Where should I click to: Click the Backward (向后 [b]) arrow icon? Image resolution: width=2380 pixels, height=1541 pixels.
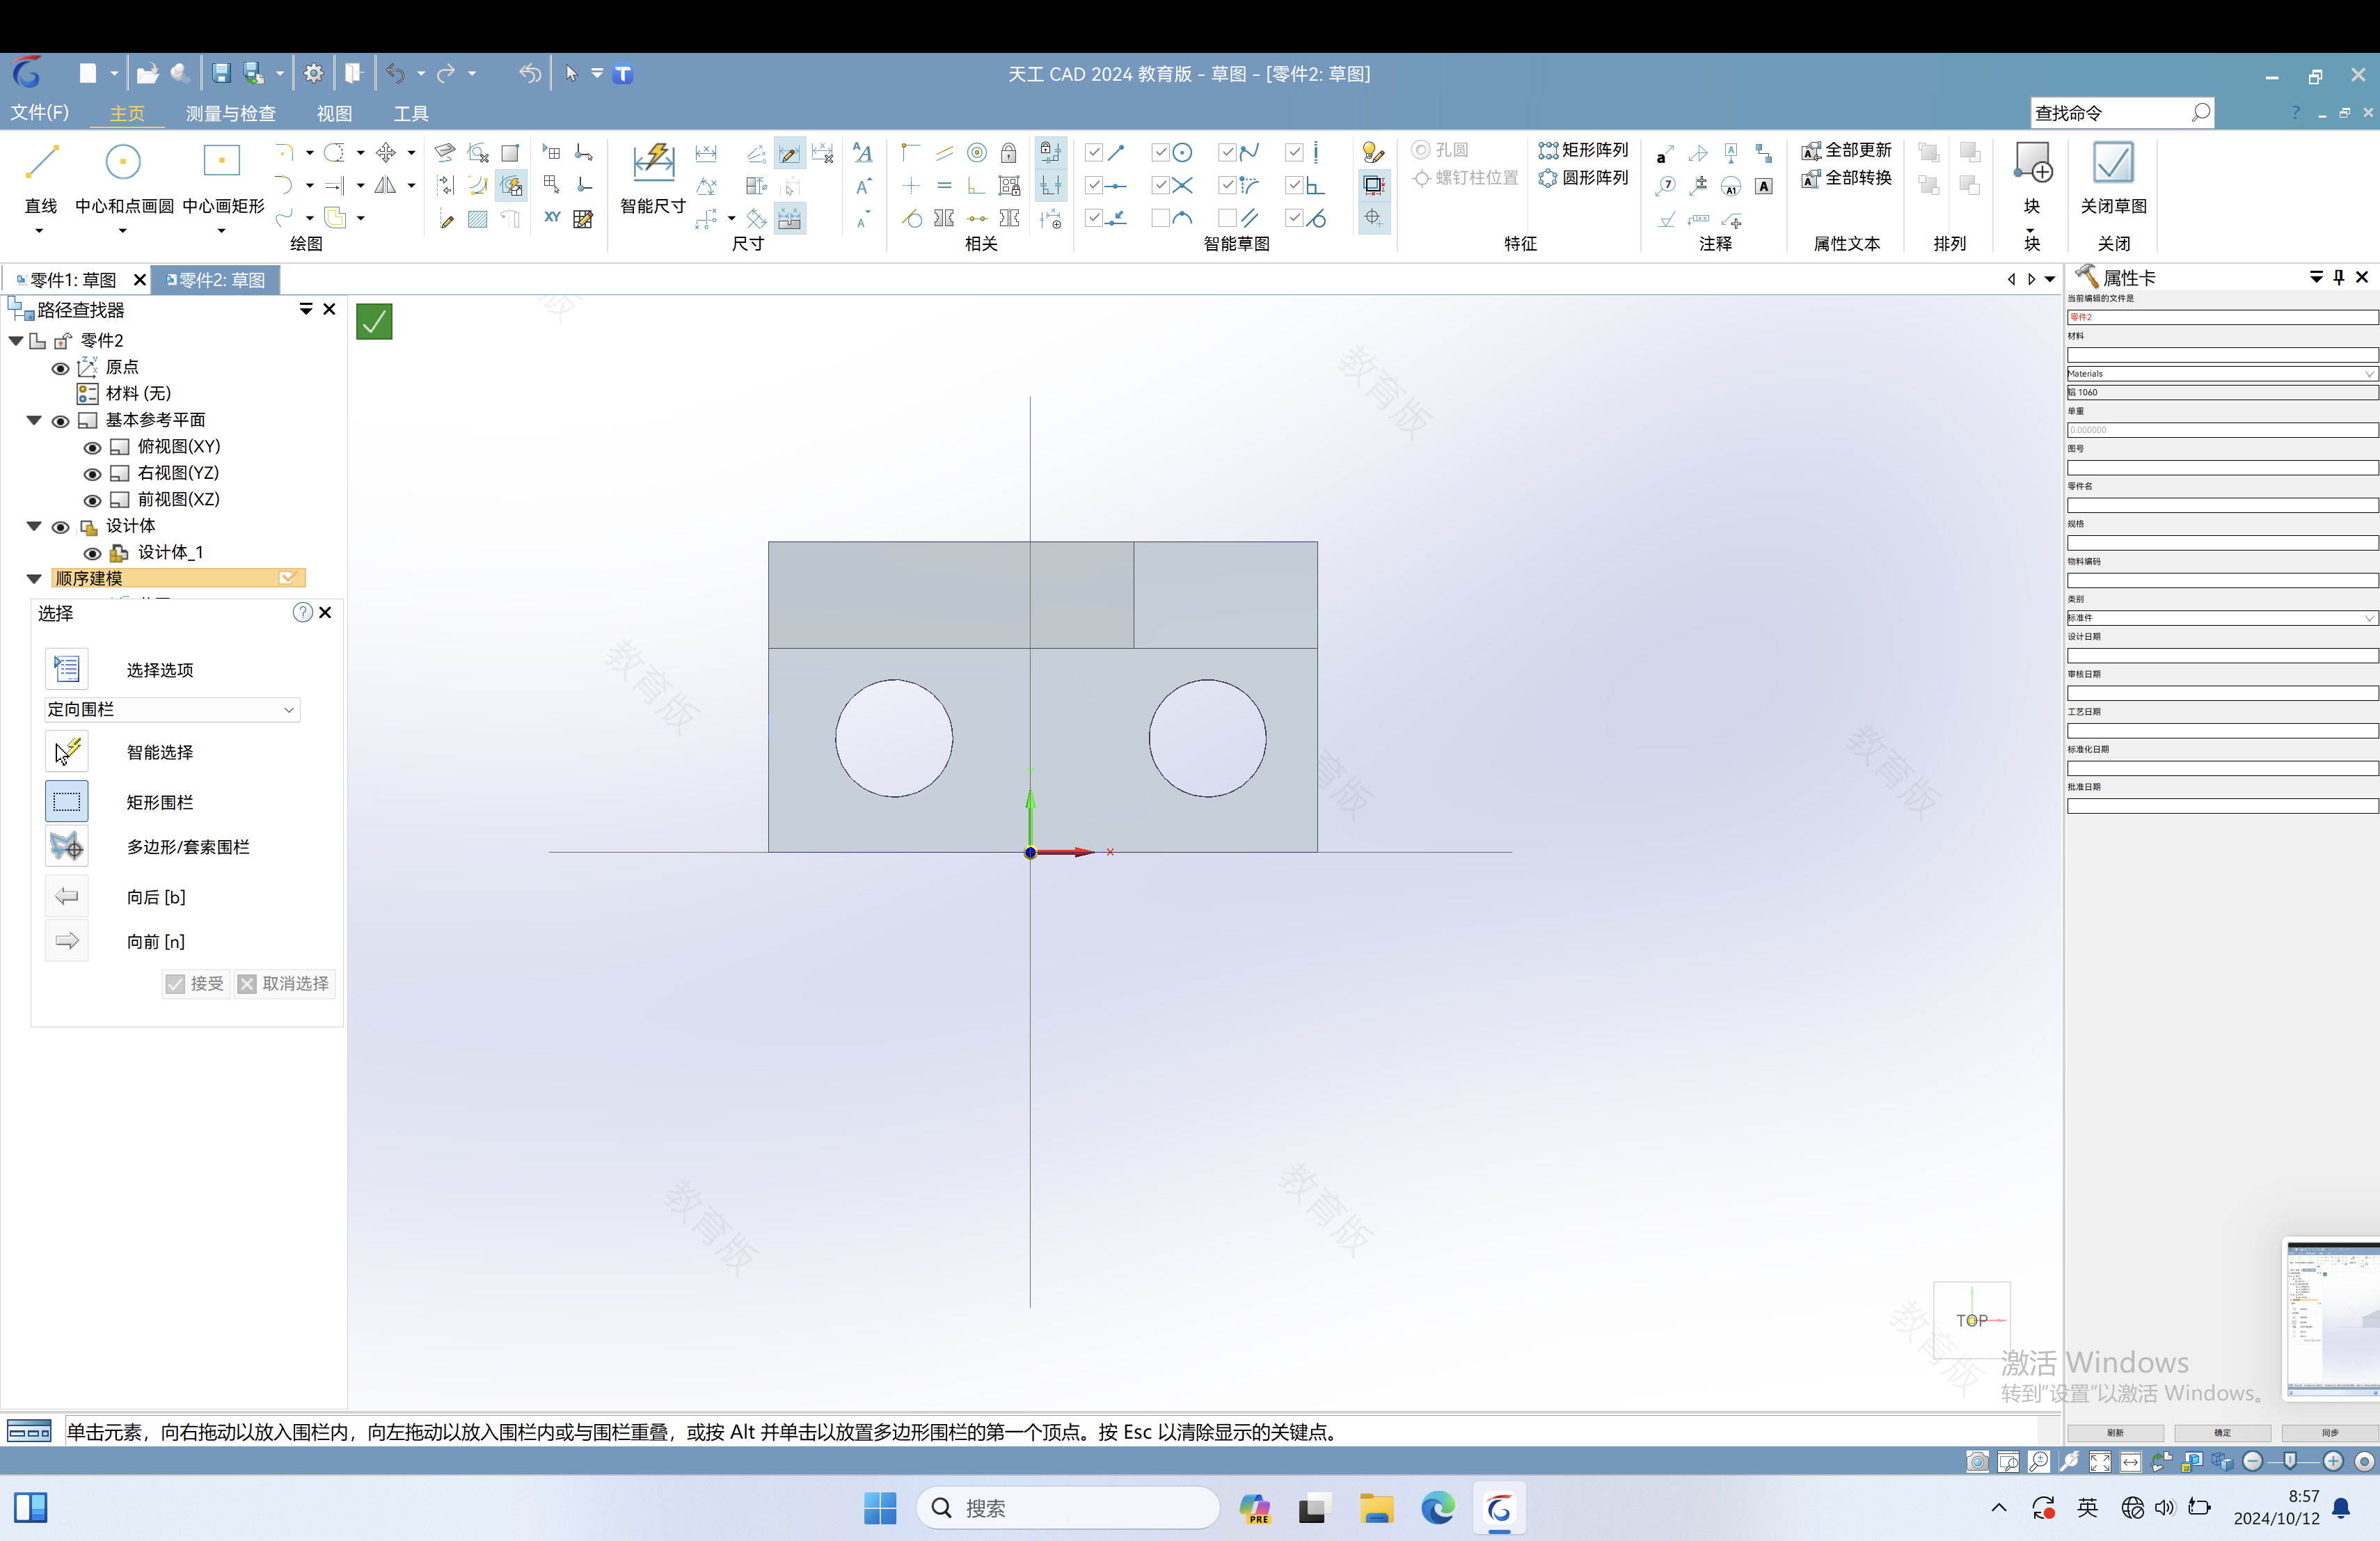click(x=67, y=897)
